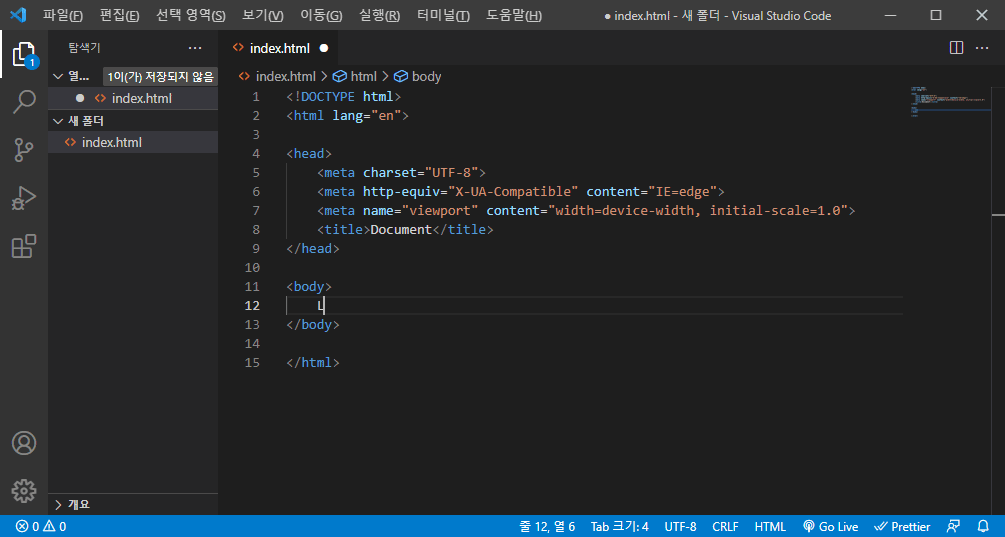
Task: Click the meta charset UTF-8 line
Action: tap(401, 172)
